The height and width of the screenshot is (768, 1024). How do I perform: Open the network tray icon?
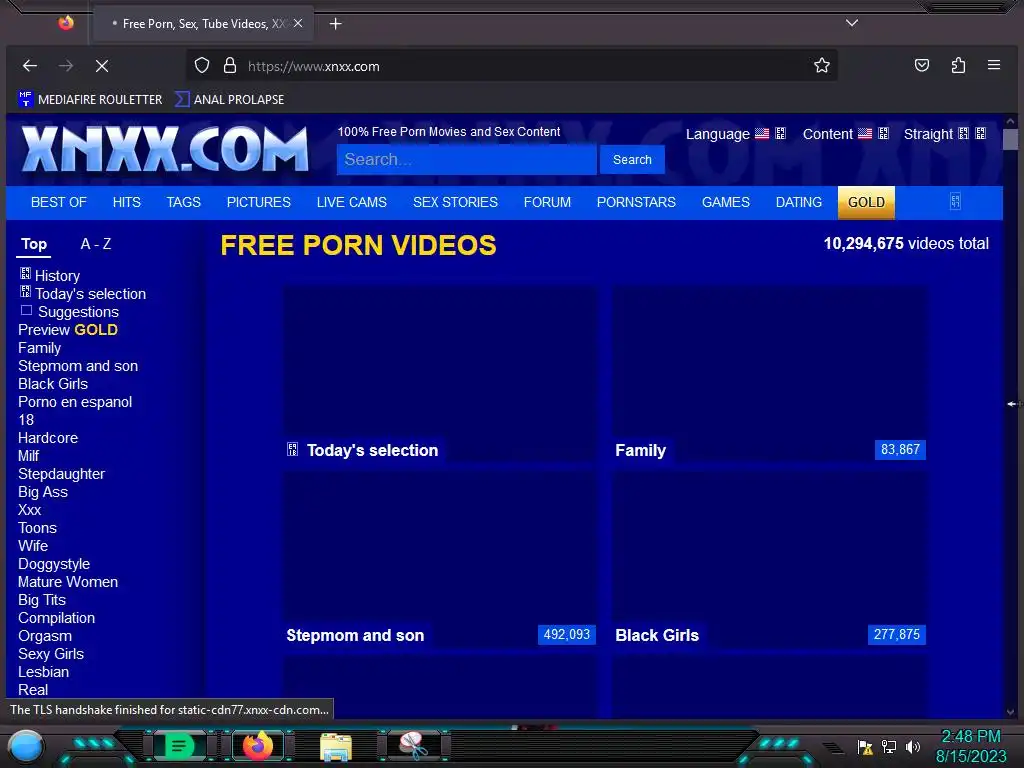(889, 746)
